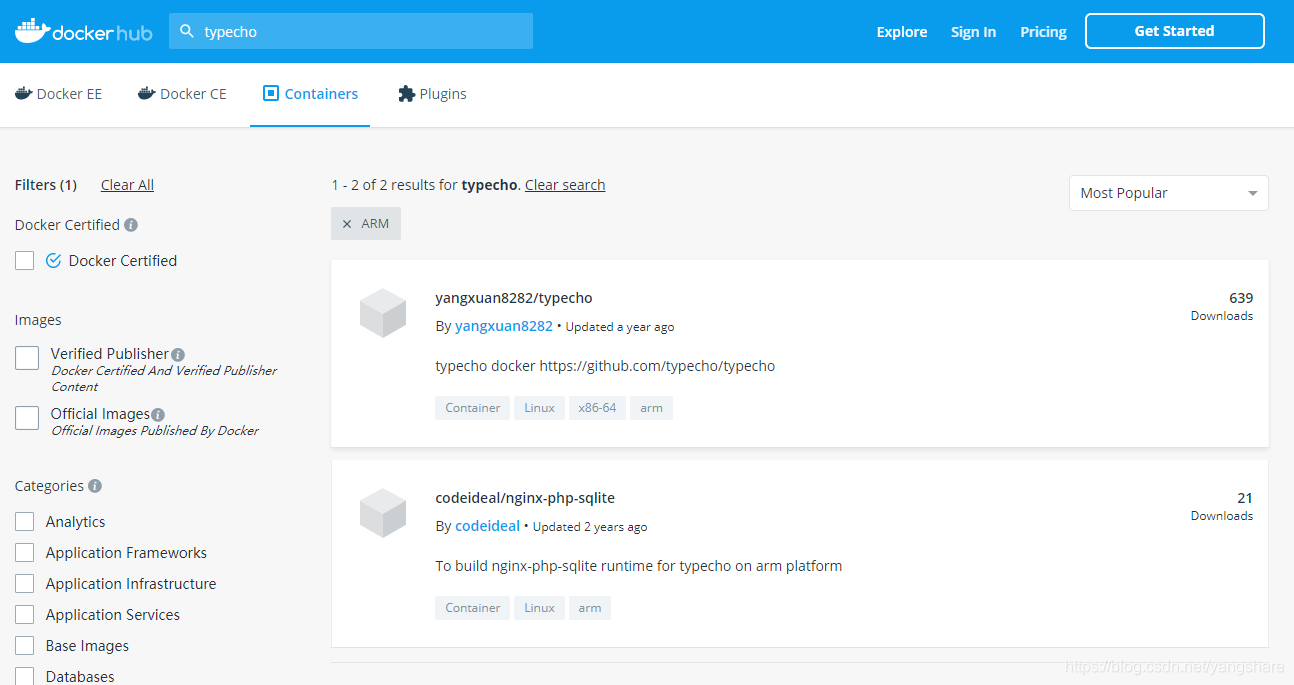Open the codeideal publisher link
This screenshot has width=1294, height=685.
click(x=487, y=526)
